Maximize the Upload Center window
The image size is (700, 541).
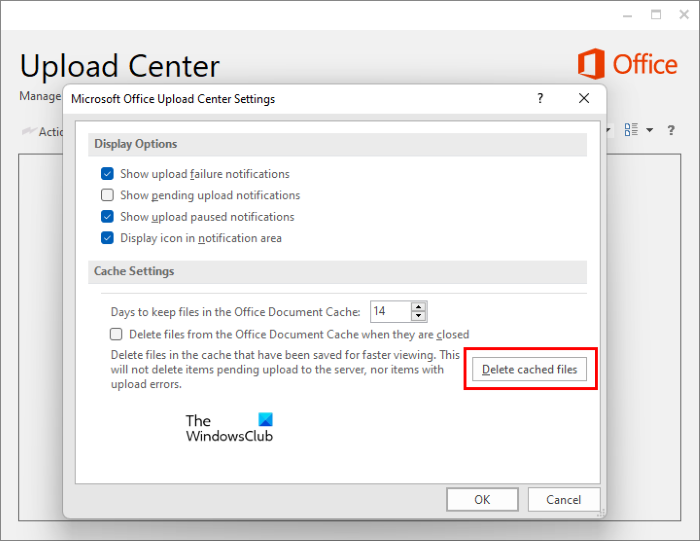coord(656,15)
